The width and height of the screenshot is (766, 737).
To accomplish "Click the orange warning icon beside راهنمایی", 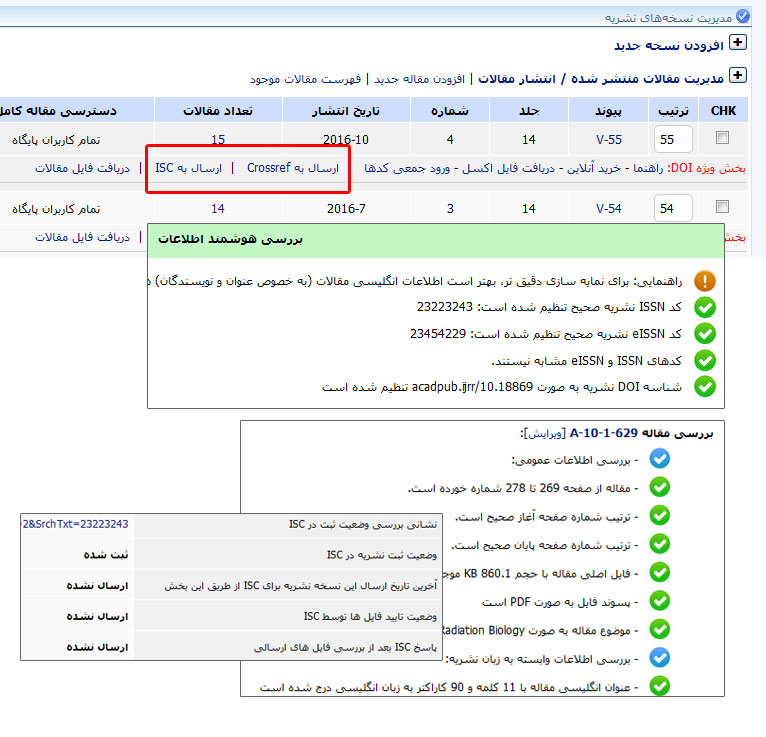I will [x=705, y=282].
